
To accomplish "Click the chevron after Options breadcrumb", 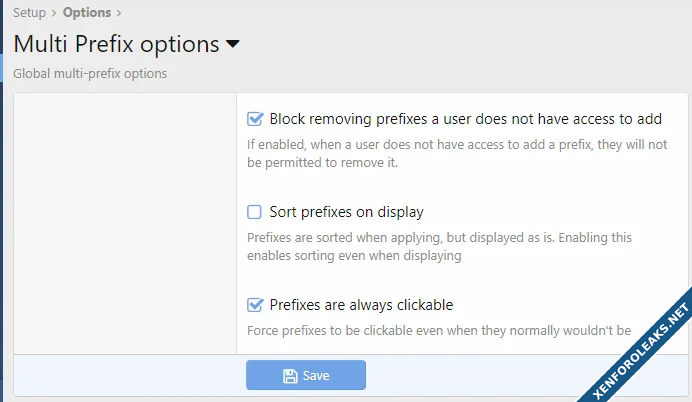I will pyautogui.click(x=119, y=13).
